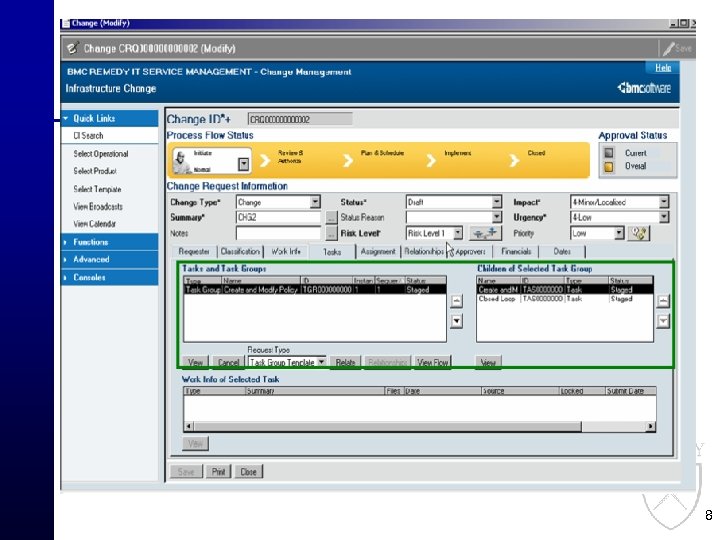The image size is (720, 540).
Task: Open the Status dropdown showing Draft
Action: click(x=496, y=202)
